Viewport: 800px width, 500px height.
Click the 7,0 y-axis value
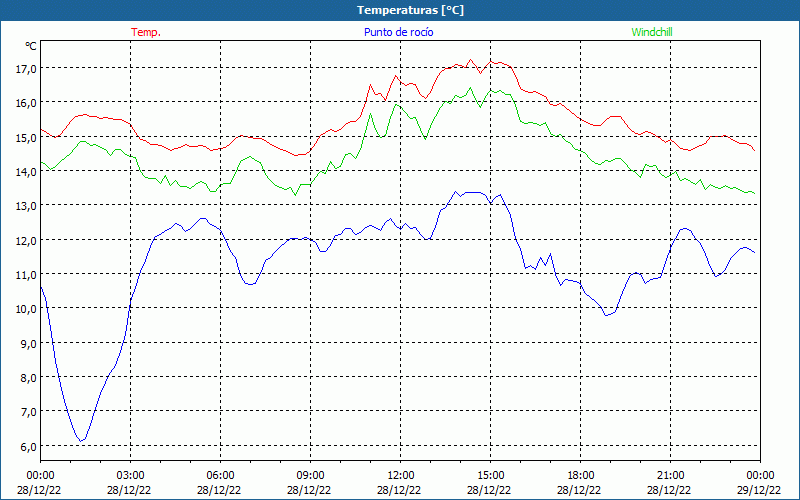[x=29, y=412]
